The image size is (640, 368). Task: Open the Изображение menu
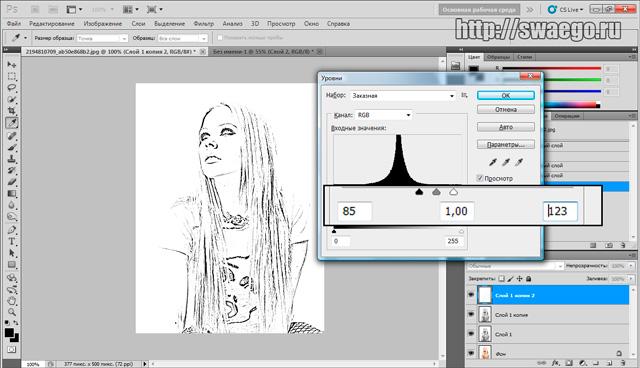pyautogui.click(x=102, y=24)
